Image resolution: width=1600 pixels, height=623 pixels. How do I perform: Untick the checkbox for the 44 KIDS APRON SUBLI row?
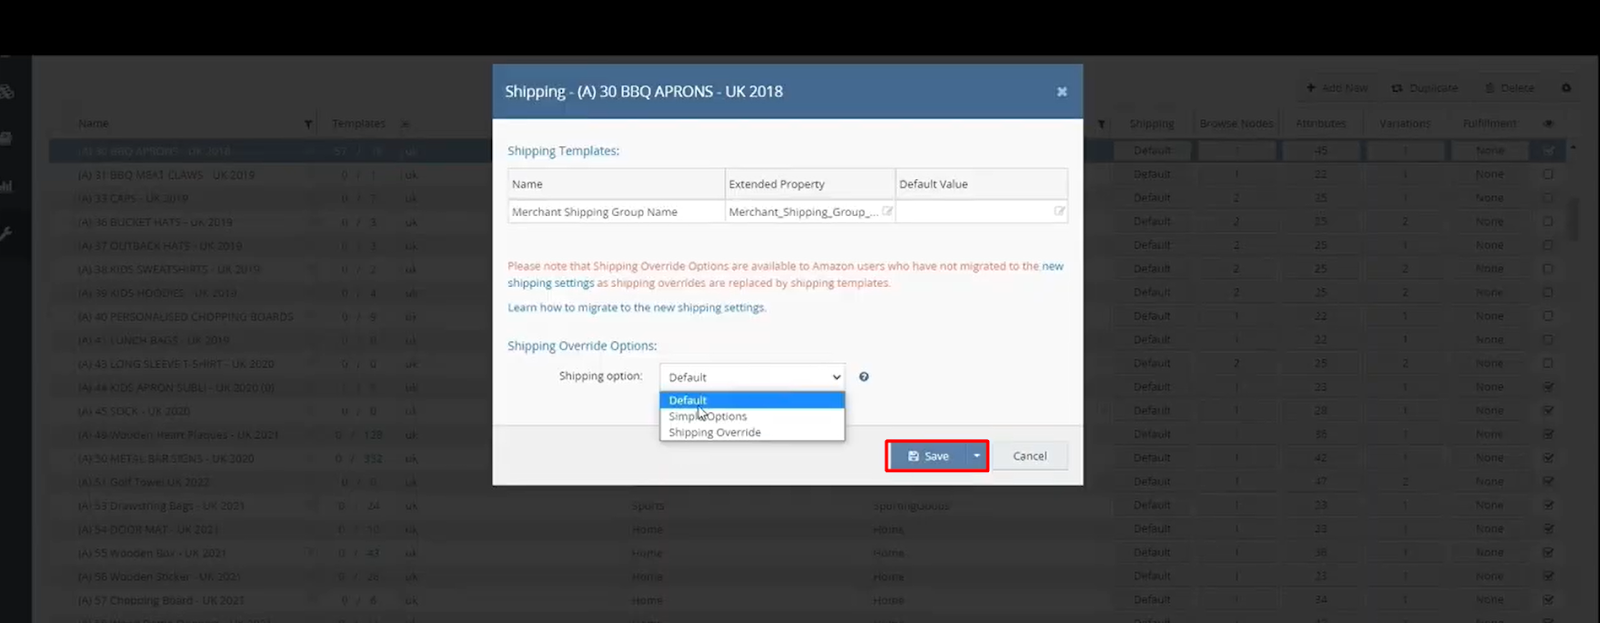click(1548, 387)
